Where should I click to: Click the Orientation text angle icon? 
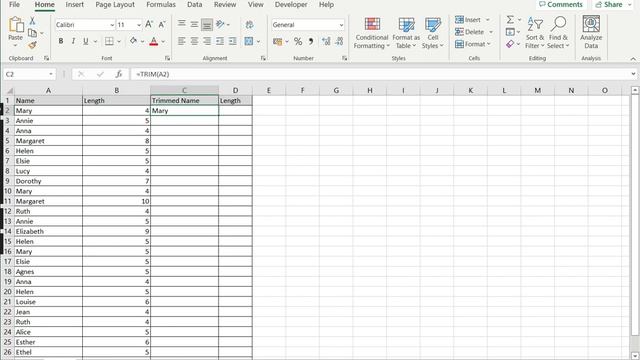coord(220,24)
